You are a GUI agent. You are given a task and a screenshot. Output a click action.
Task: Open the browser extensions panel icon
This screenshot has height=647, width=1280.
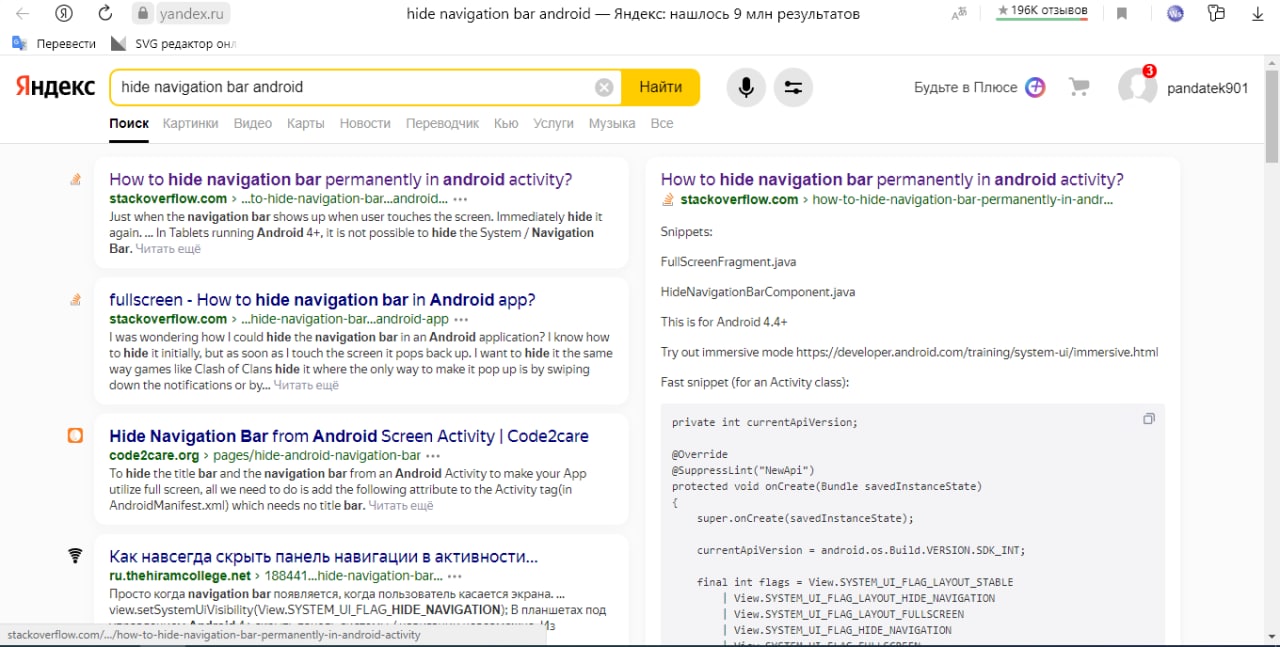tap(1217, 14)
